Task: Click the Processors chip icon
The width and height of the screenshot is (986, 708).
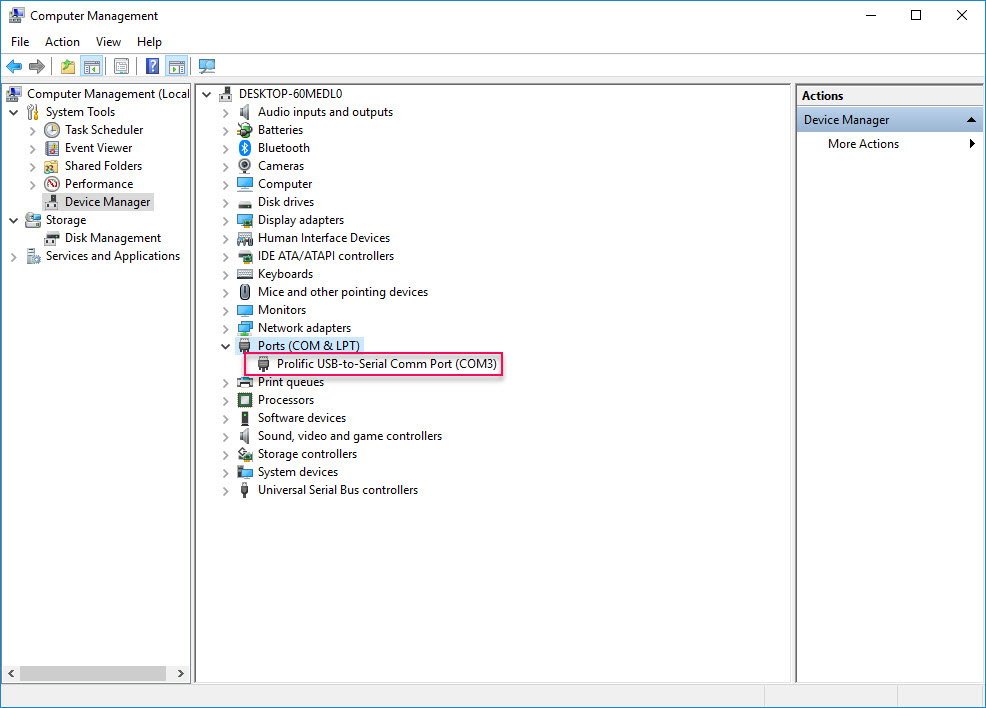Action: tap(245, 400)
